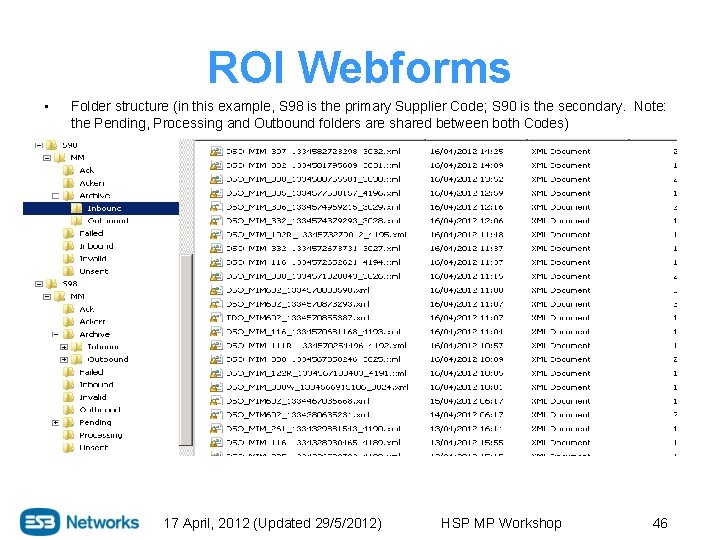The height and width of the screenshot is (540, 720).
Task: Select the Processing folder label
Action: 101,435
